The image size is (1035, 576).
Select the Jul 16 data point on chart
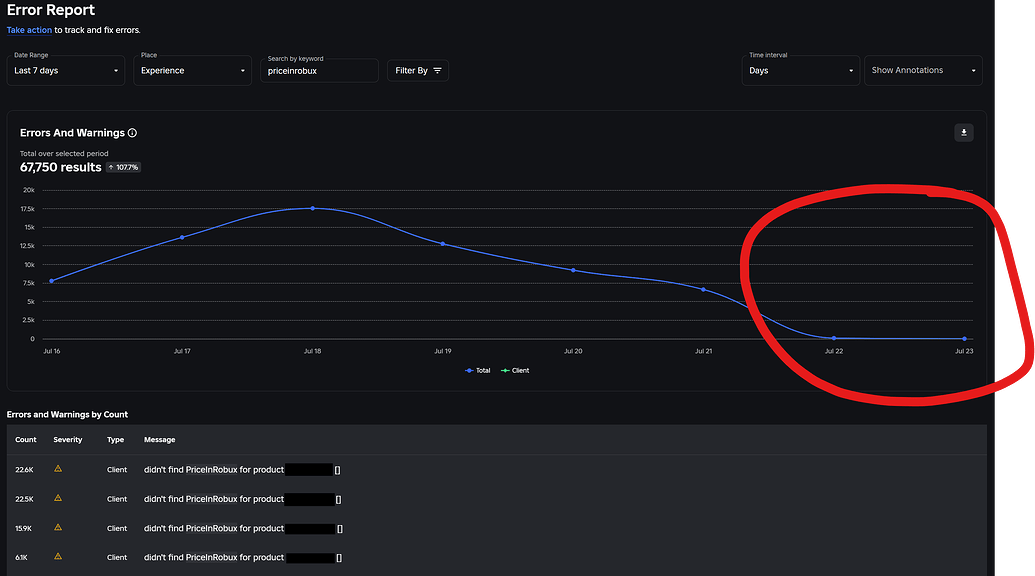(51, 281)
